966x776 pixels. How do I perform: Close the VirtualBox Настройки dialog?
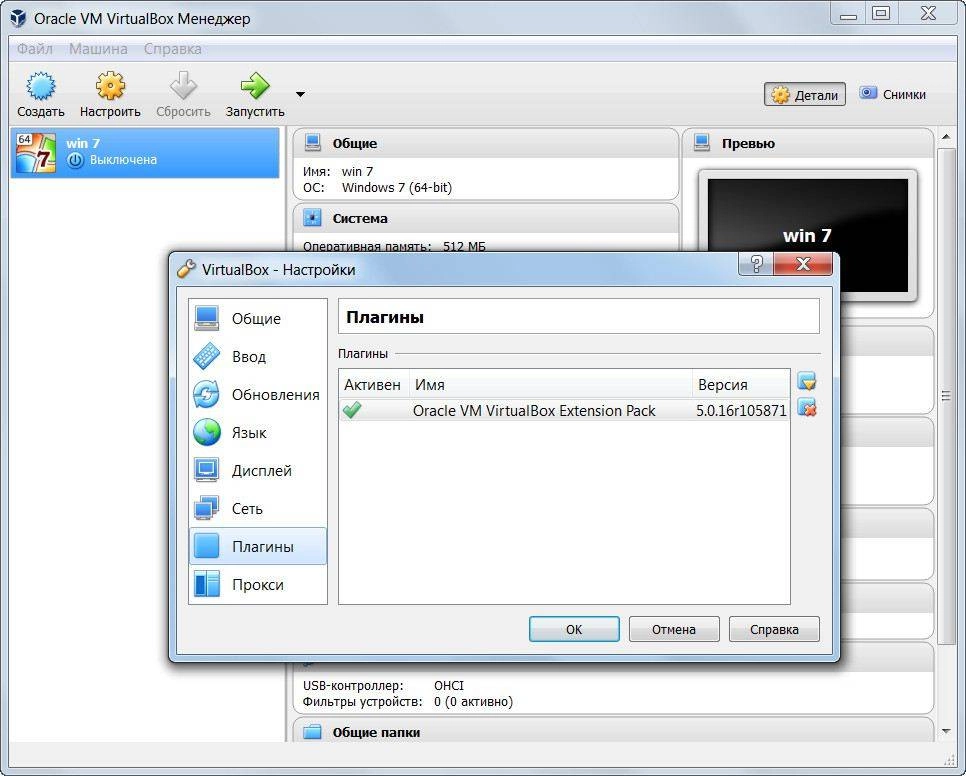(x=803, y=264)
